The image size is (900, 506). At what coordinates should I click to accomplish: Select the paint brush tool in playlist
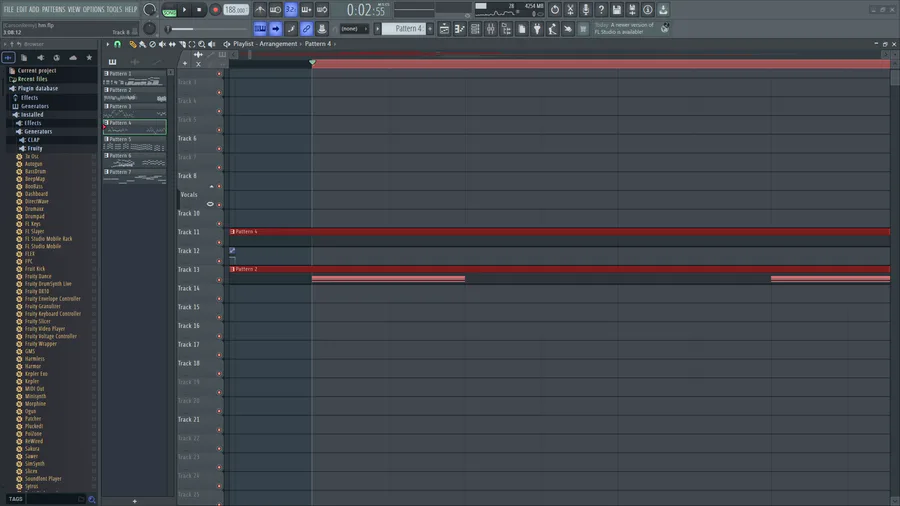(142, 44)
